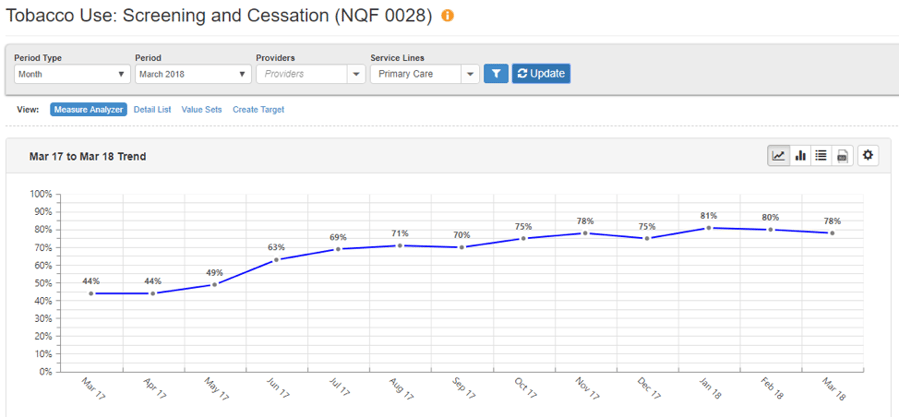Click the Feb 18 data point at 80%
Screen dimensions: 899x417
[771, 229]
